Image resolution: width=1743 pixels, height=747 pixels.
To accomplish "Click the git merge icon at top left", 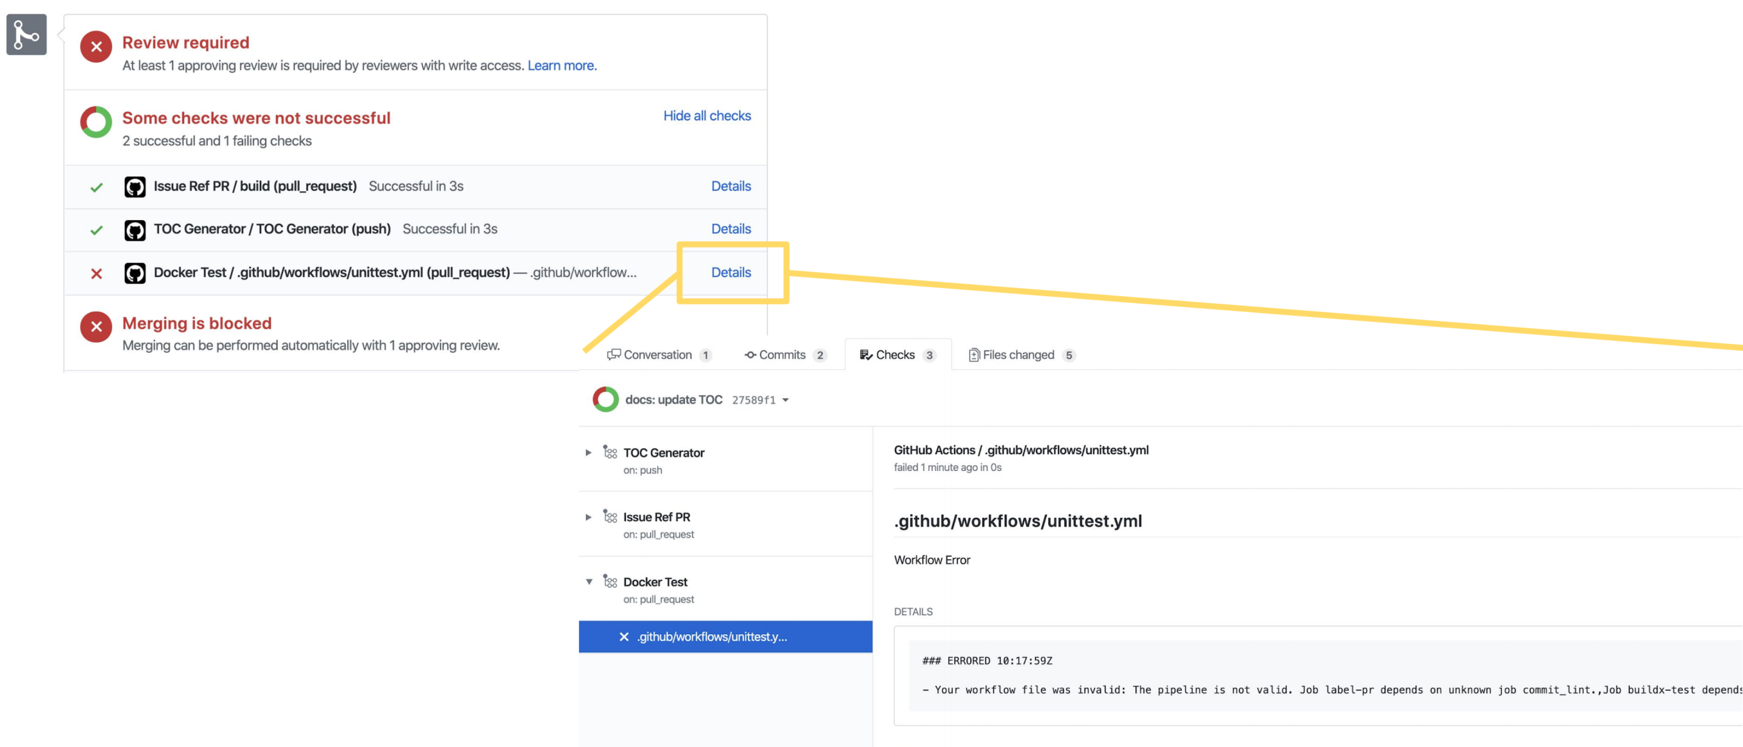I will 26,35.
